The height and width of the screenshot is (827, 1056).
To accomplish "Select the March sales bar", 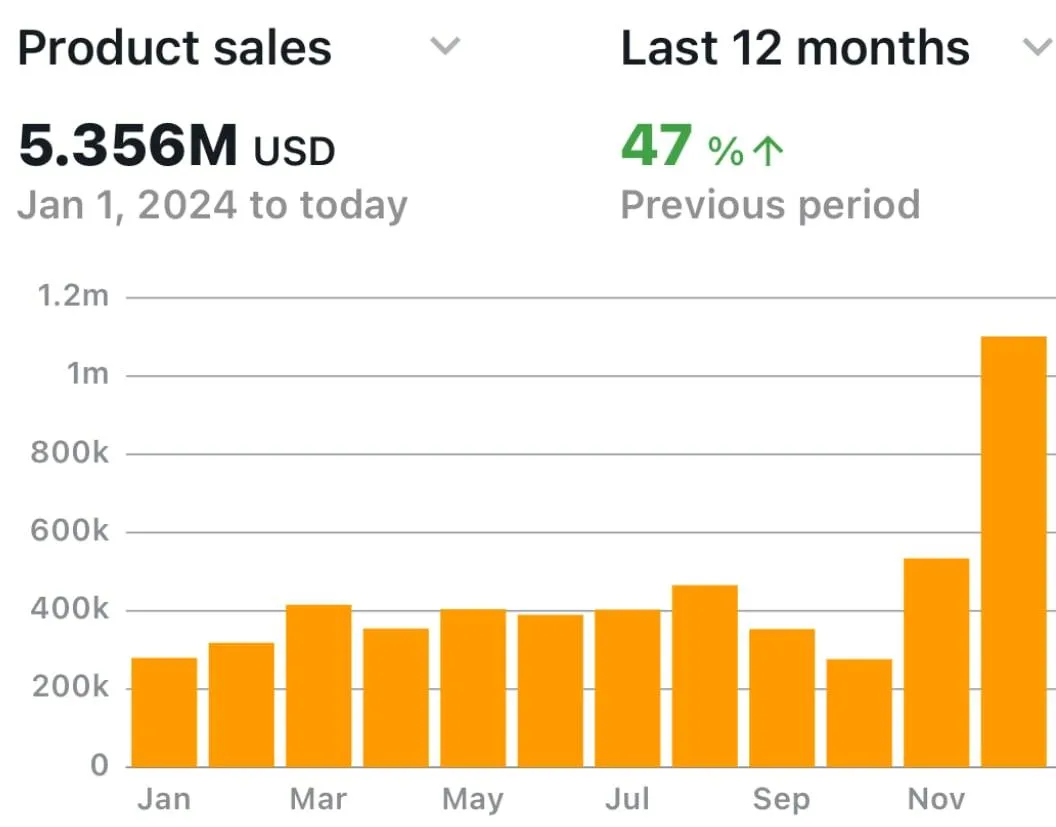I will pos(318,686).
